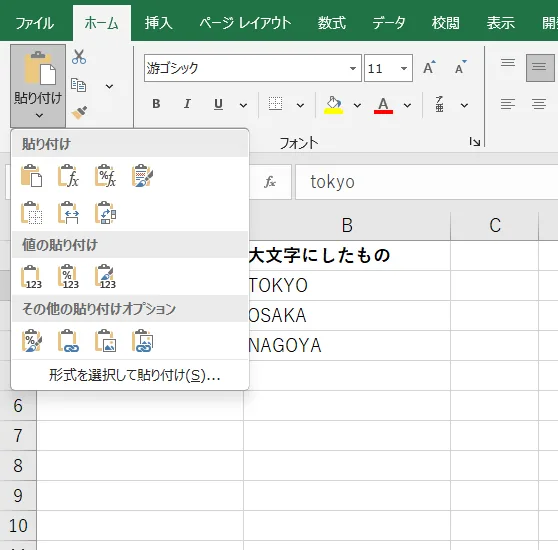Viewport: 558px width, 550px height.
Task: Center text horizontally icon
Action: [x=539, y=104]
